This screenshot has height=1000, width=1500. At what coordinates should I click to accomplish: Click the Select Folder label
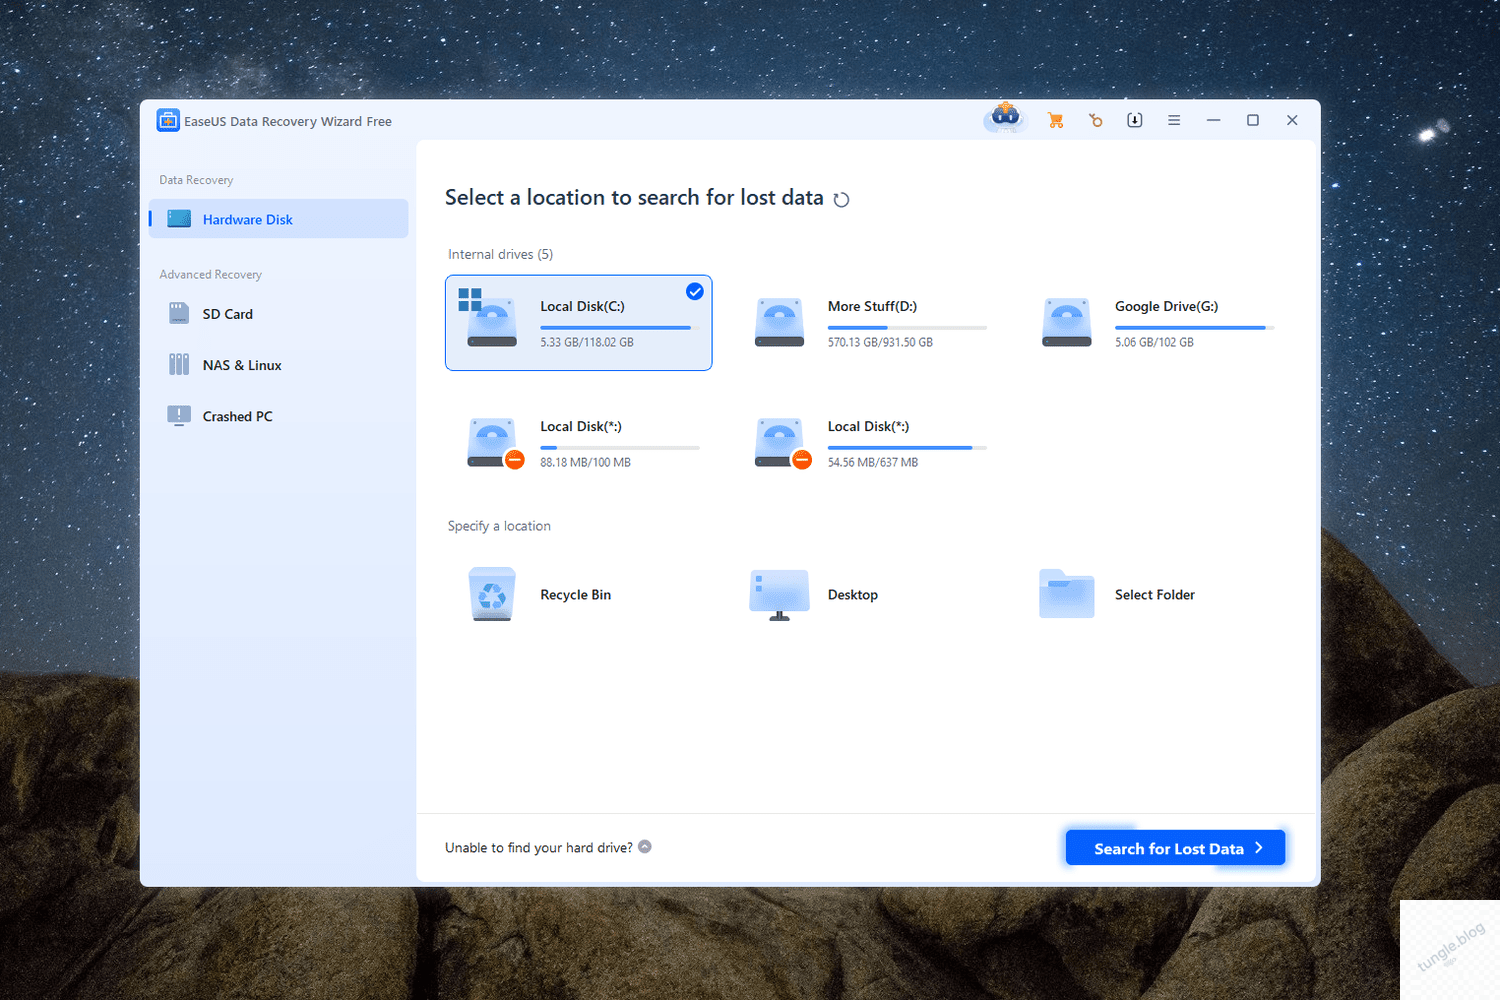coord(1155,594)
